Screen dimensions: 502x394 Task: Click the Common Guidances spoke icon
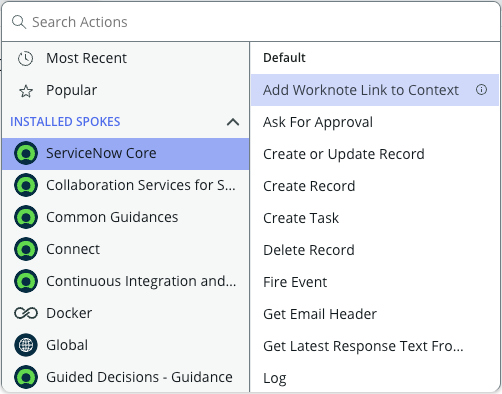pos(26,217)
